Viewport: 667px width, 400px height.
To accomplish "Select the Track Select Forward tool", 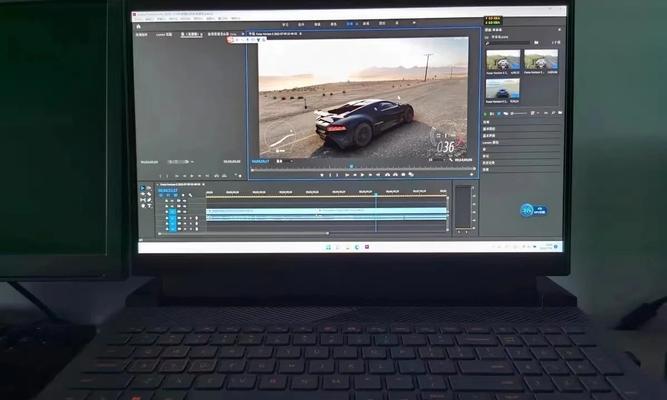I will [x=149, y=188].
